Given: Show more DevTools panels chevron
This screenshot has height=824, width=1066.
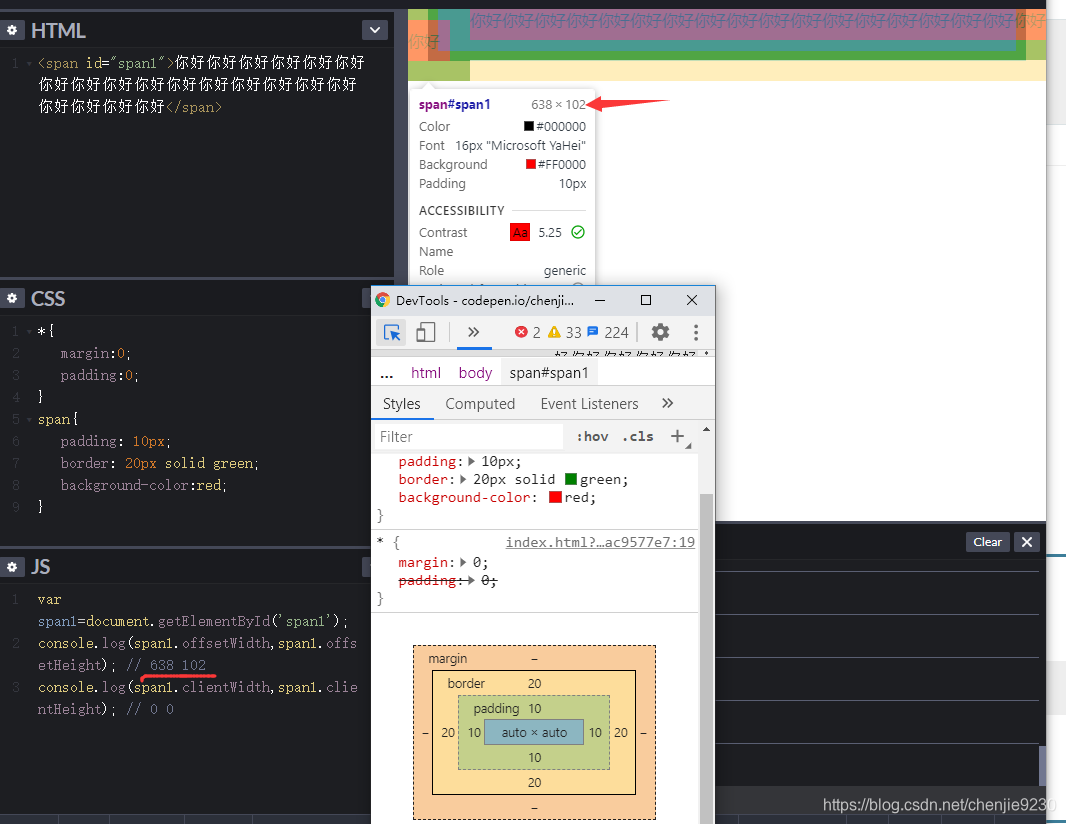Looking at the screenshot, I should coord(474,332).
